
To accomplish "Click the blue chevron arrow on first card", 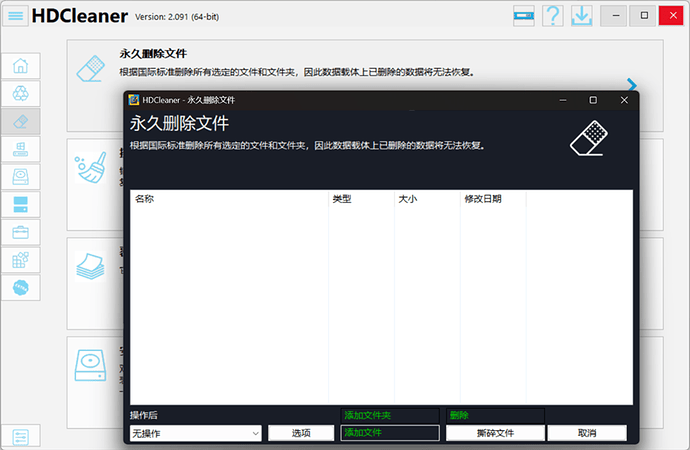I will coord(632,84).
